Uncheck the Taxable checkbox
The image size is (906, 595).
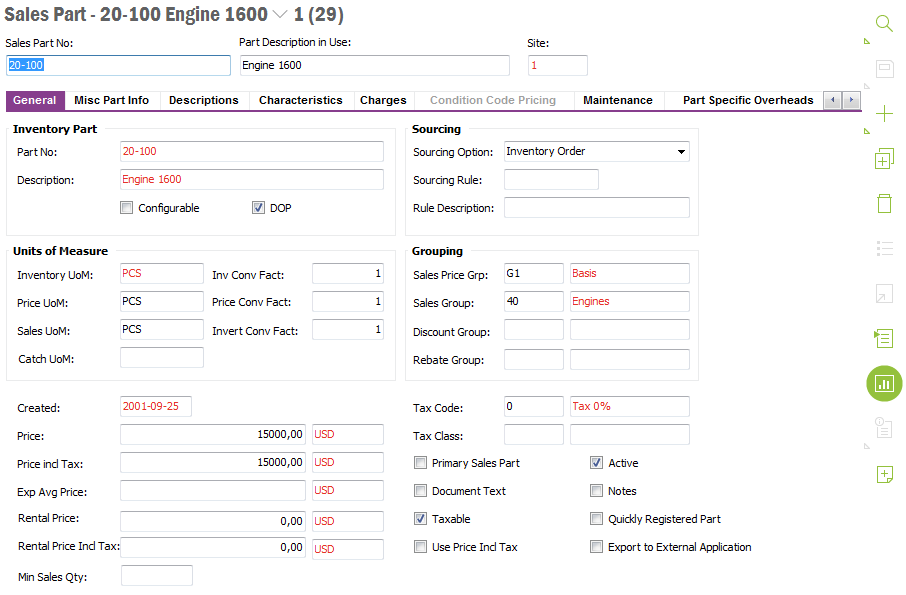421,519
